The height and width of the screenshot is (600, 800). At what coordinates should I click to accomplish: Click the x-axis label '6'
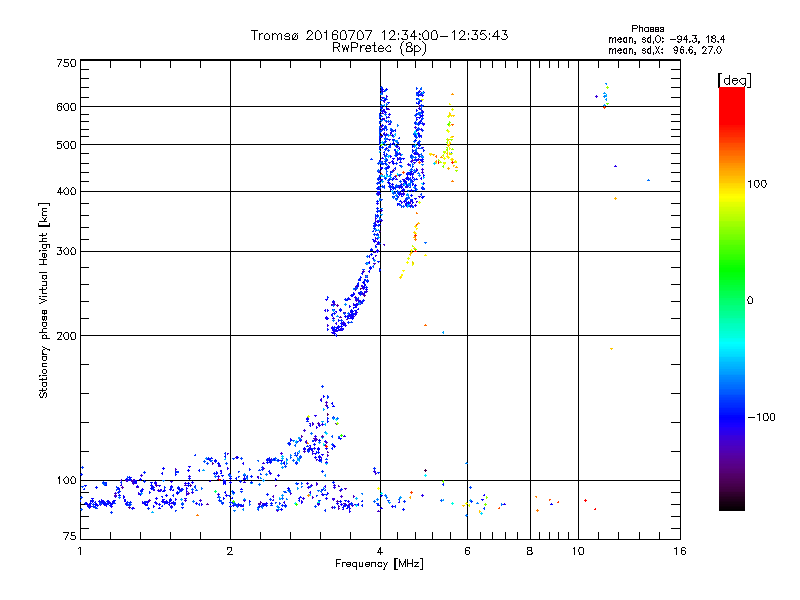coord(467,551)
